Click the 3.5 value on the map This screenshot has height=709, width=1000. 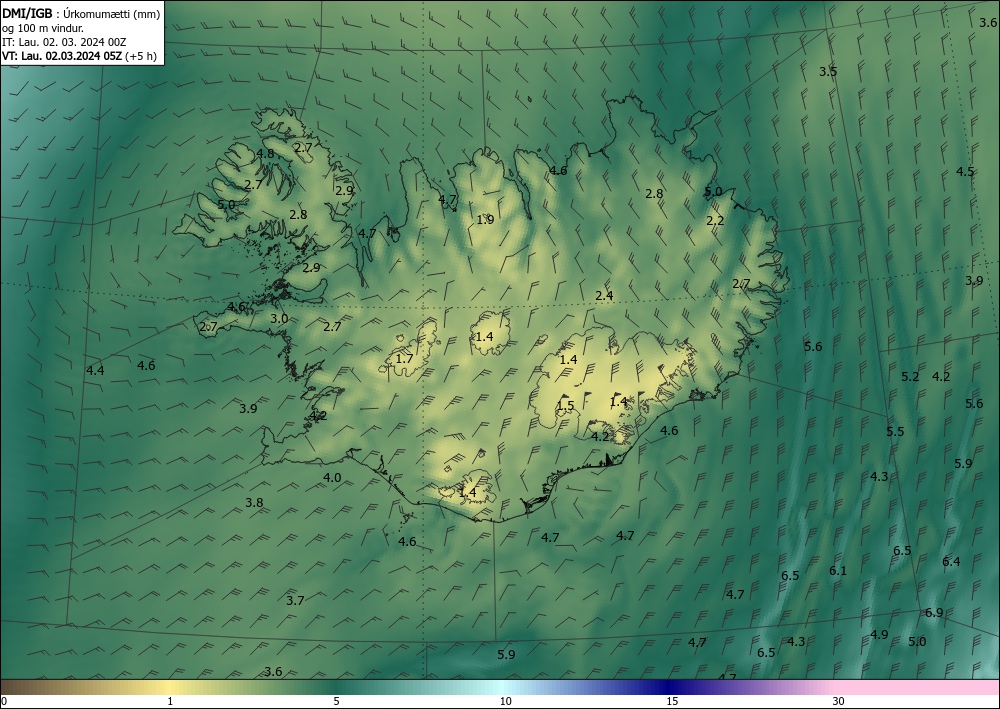point(828,71)
